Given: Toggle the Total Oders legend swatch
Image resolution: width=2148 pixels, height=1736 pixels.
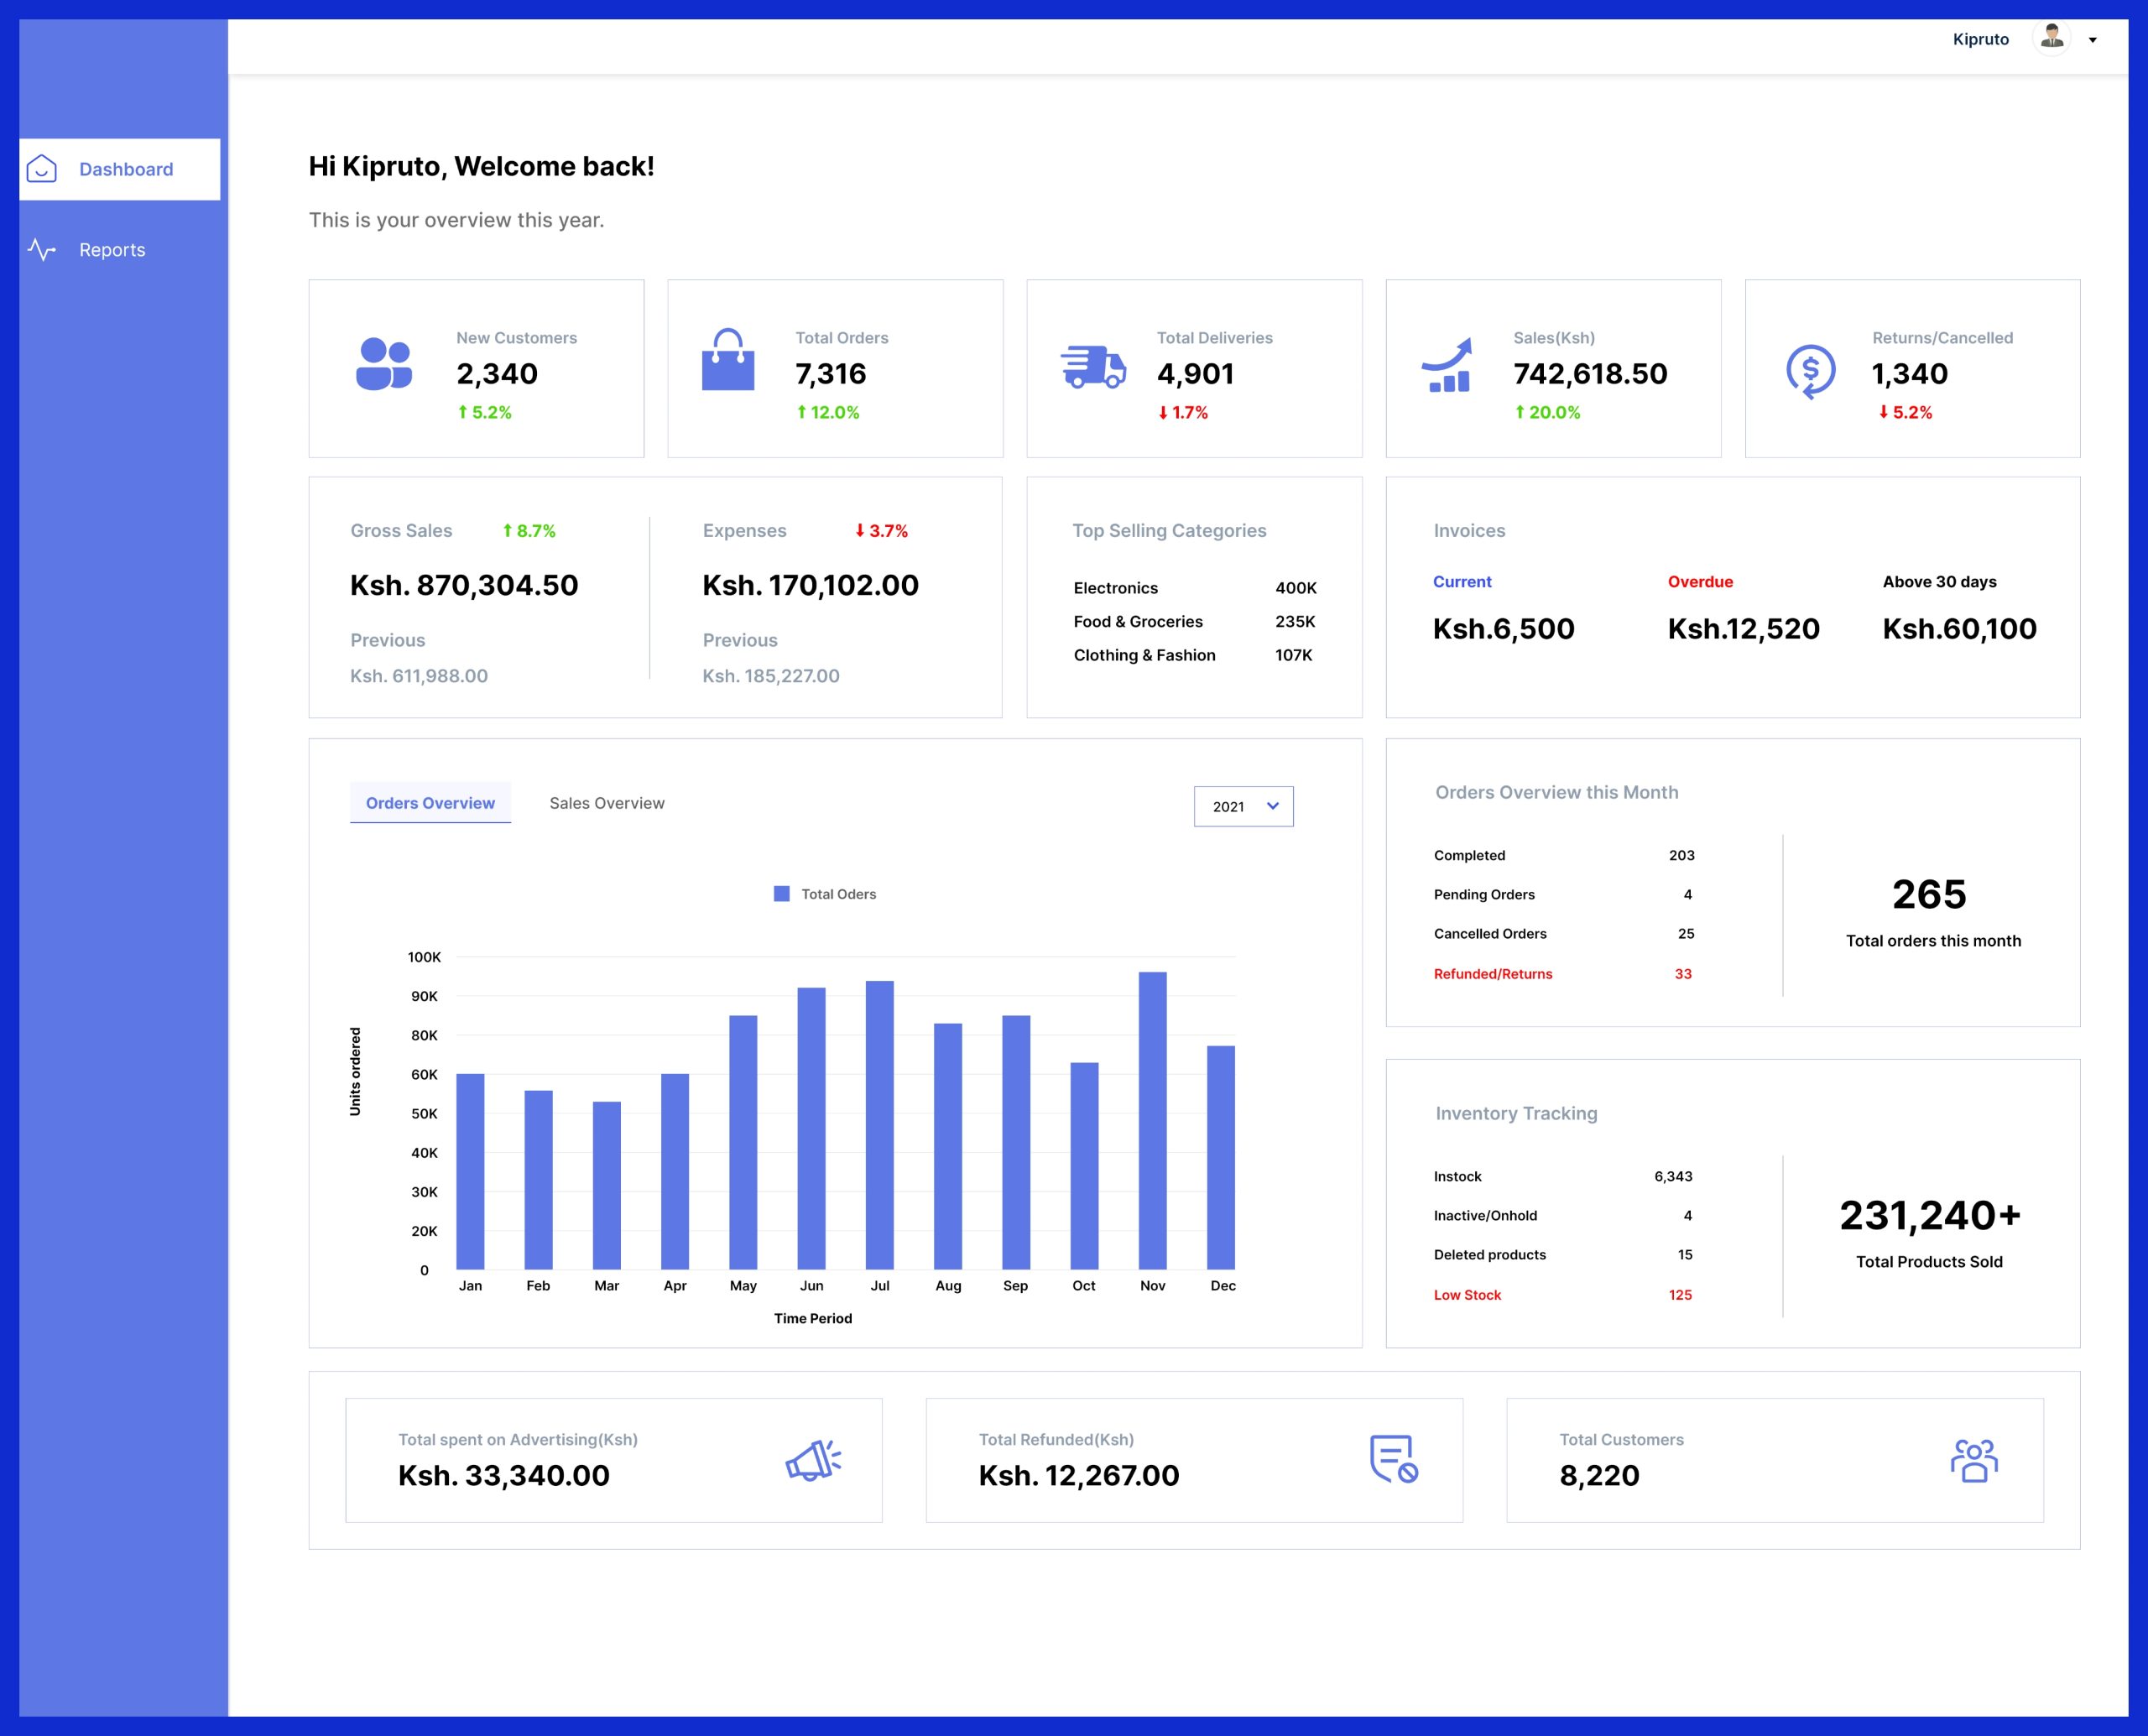Looking at the screenshot, I should (x=781, y=894).
